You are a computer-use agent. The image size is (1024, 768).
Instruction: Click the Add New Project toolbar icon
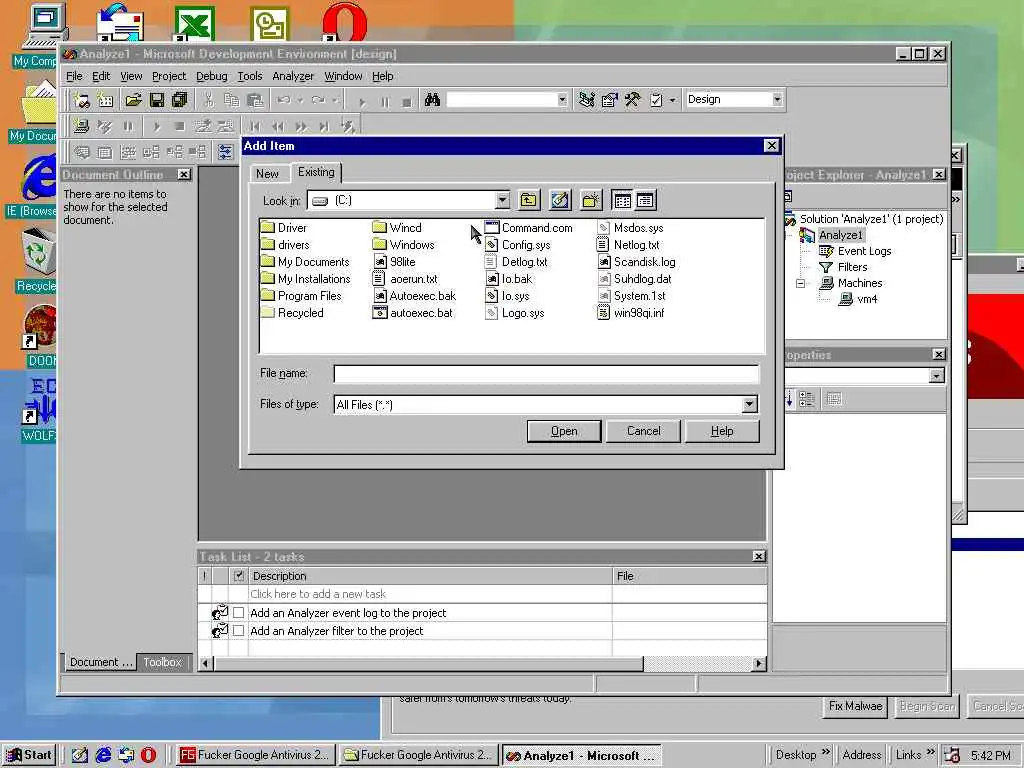click(82, 100)
